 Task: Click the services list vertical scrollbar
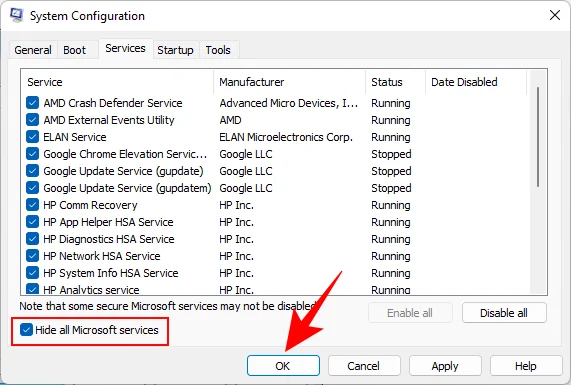tap(538, 137)
